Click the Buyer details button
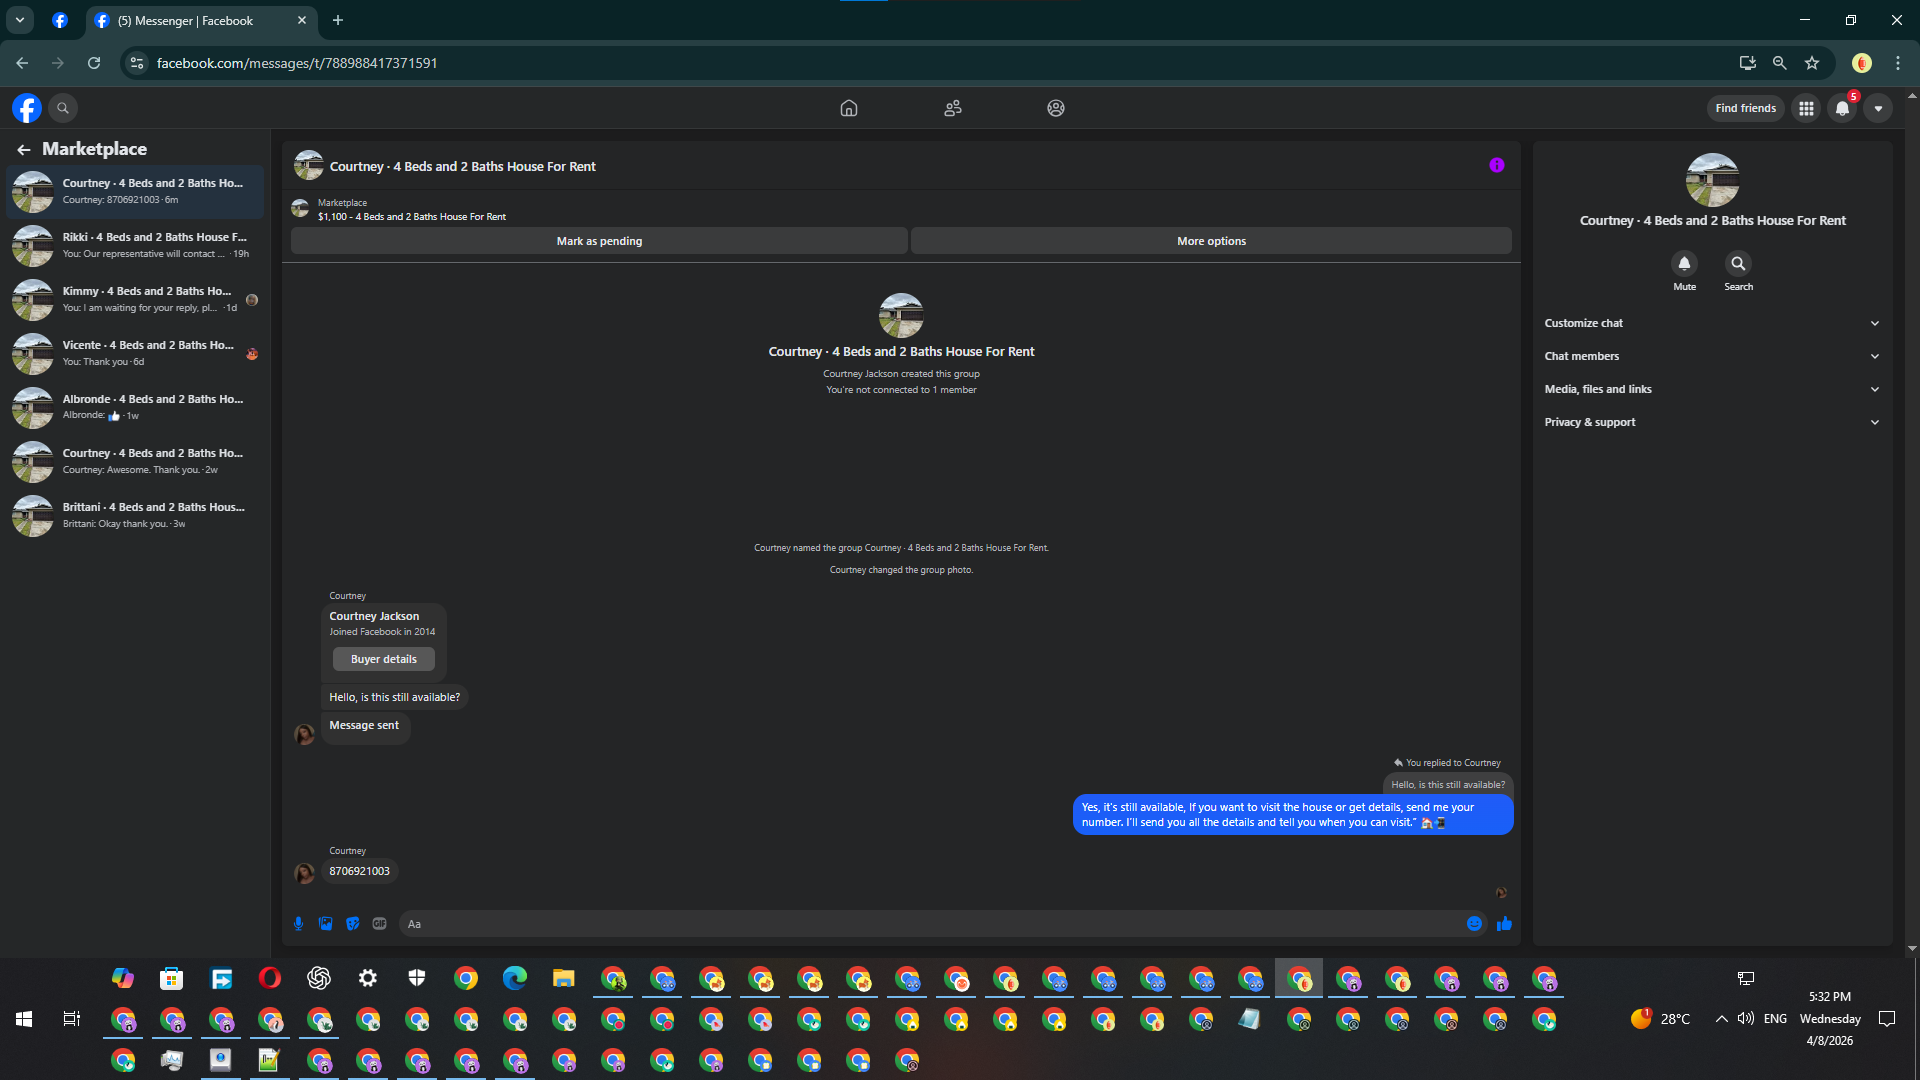The width and height of the screenshot is (1920, 1080). click(x=384, y=659)
